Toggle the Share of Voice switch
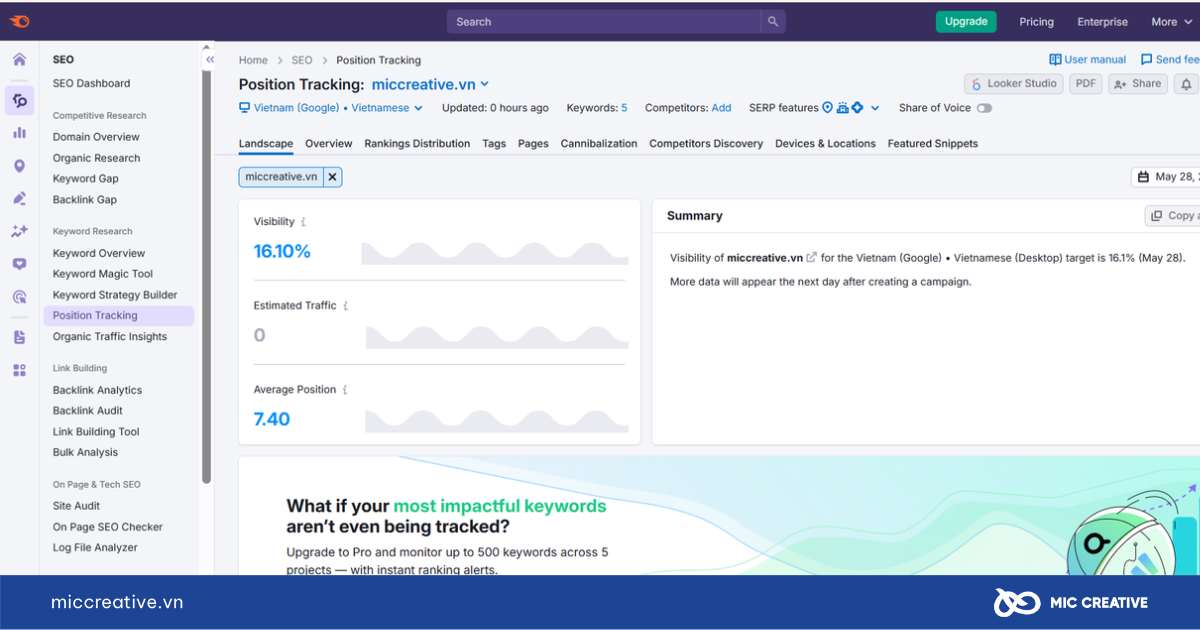Screen dimensions: 1200x630 coord(984,108)
